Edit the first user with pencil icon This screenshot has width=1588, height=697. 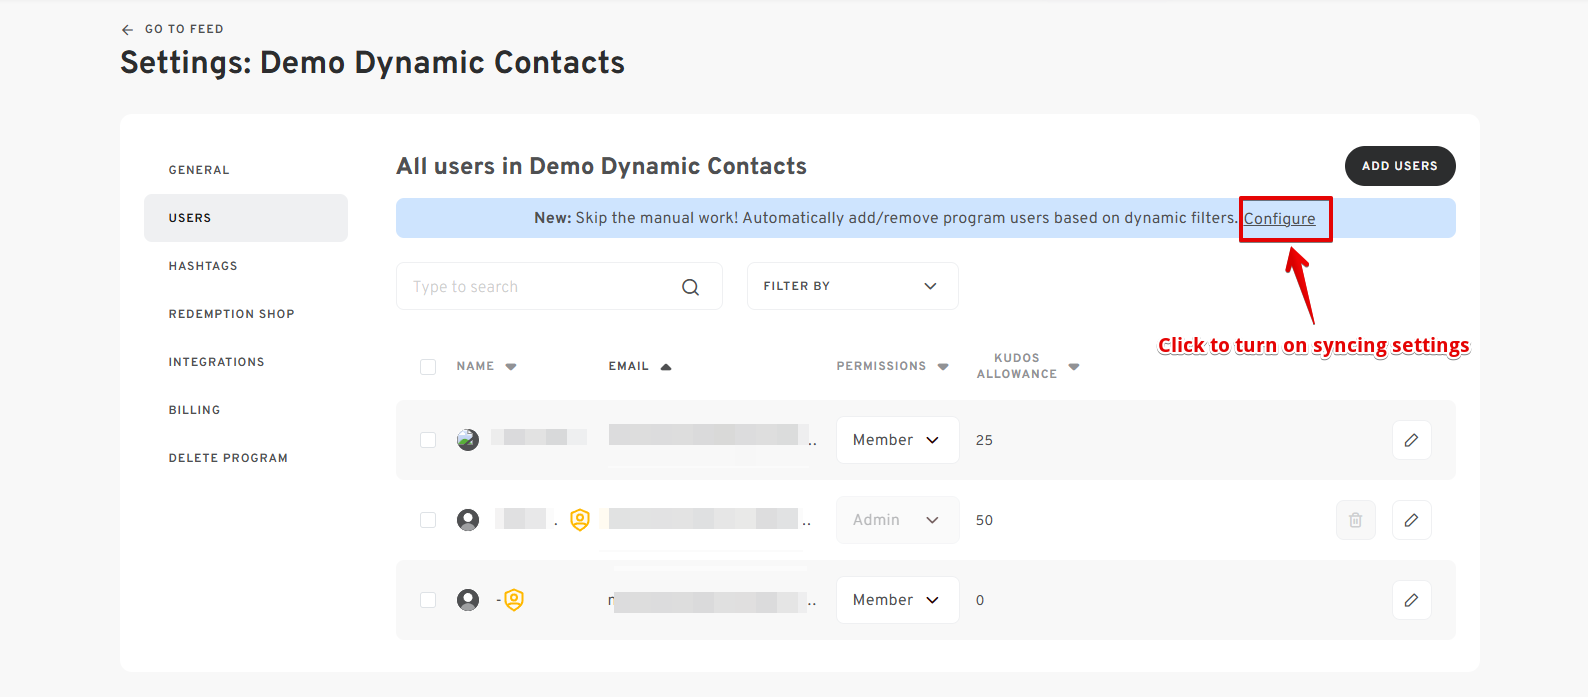(1411, 440)
